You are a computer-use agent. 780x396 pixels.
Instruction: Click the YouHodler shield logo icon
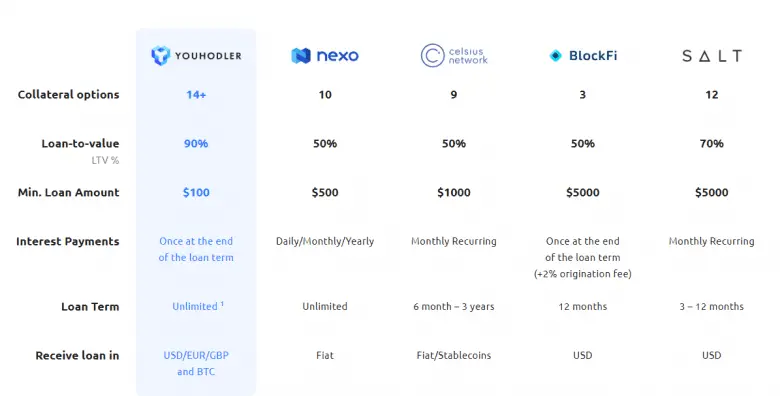click(x=161, y=56)
